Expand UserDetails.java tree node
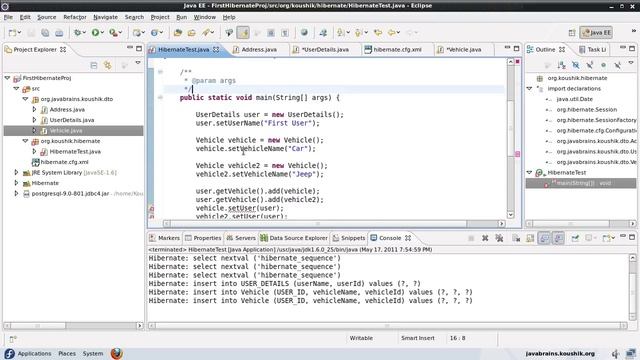The image size is (640, 360). pos(34,120)
